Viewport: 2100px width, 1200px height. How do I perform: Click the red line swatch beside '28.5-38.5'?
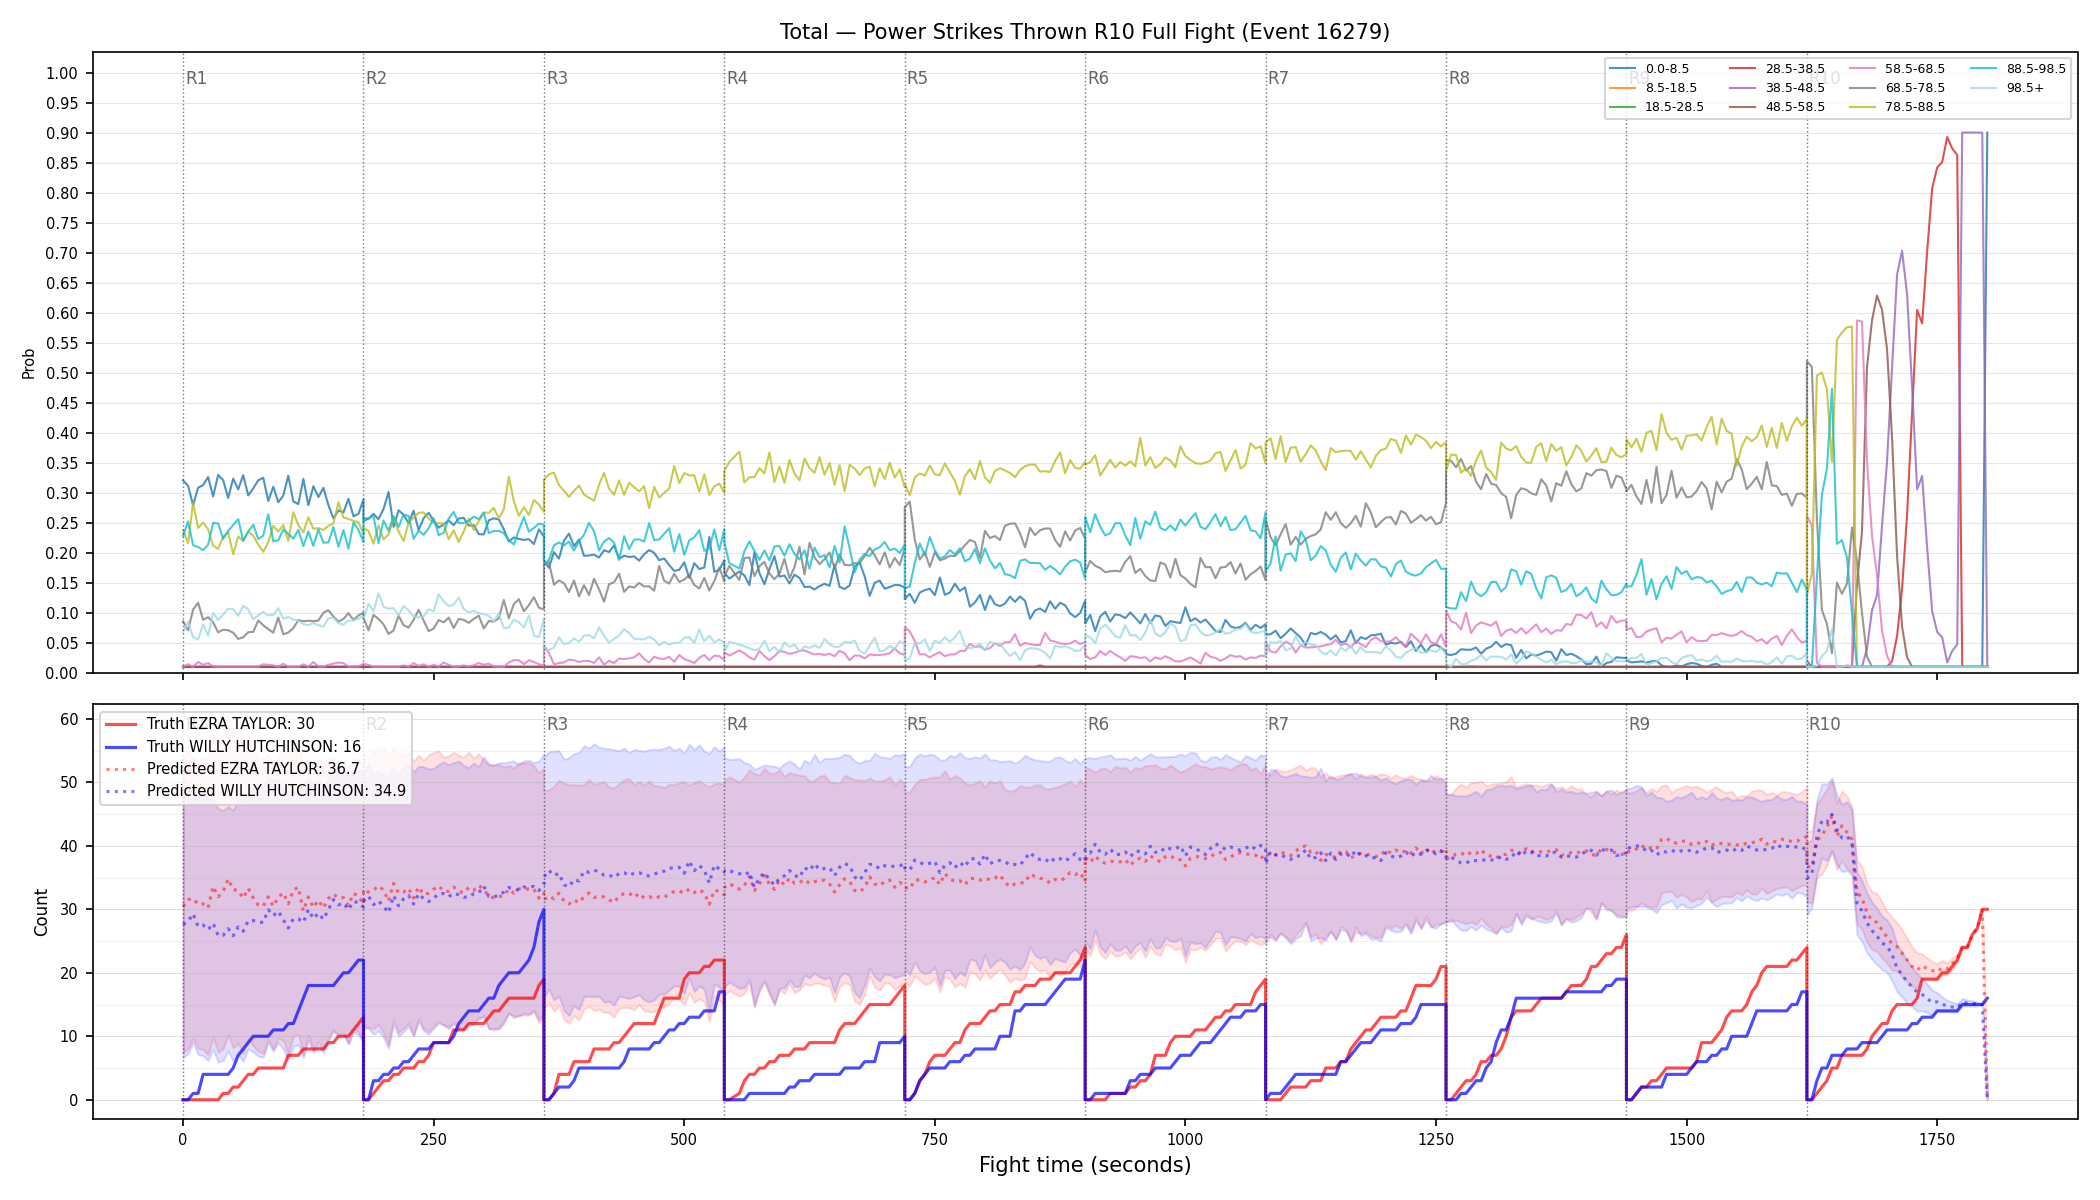pyautogui.click(x=1742, y=69)
